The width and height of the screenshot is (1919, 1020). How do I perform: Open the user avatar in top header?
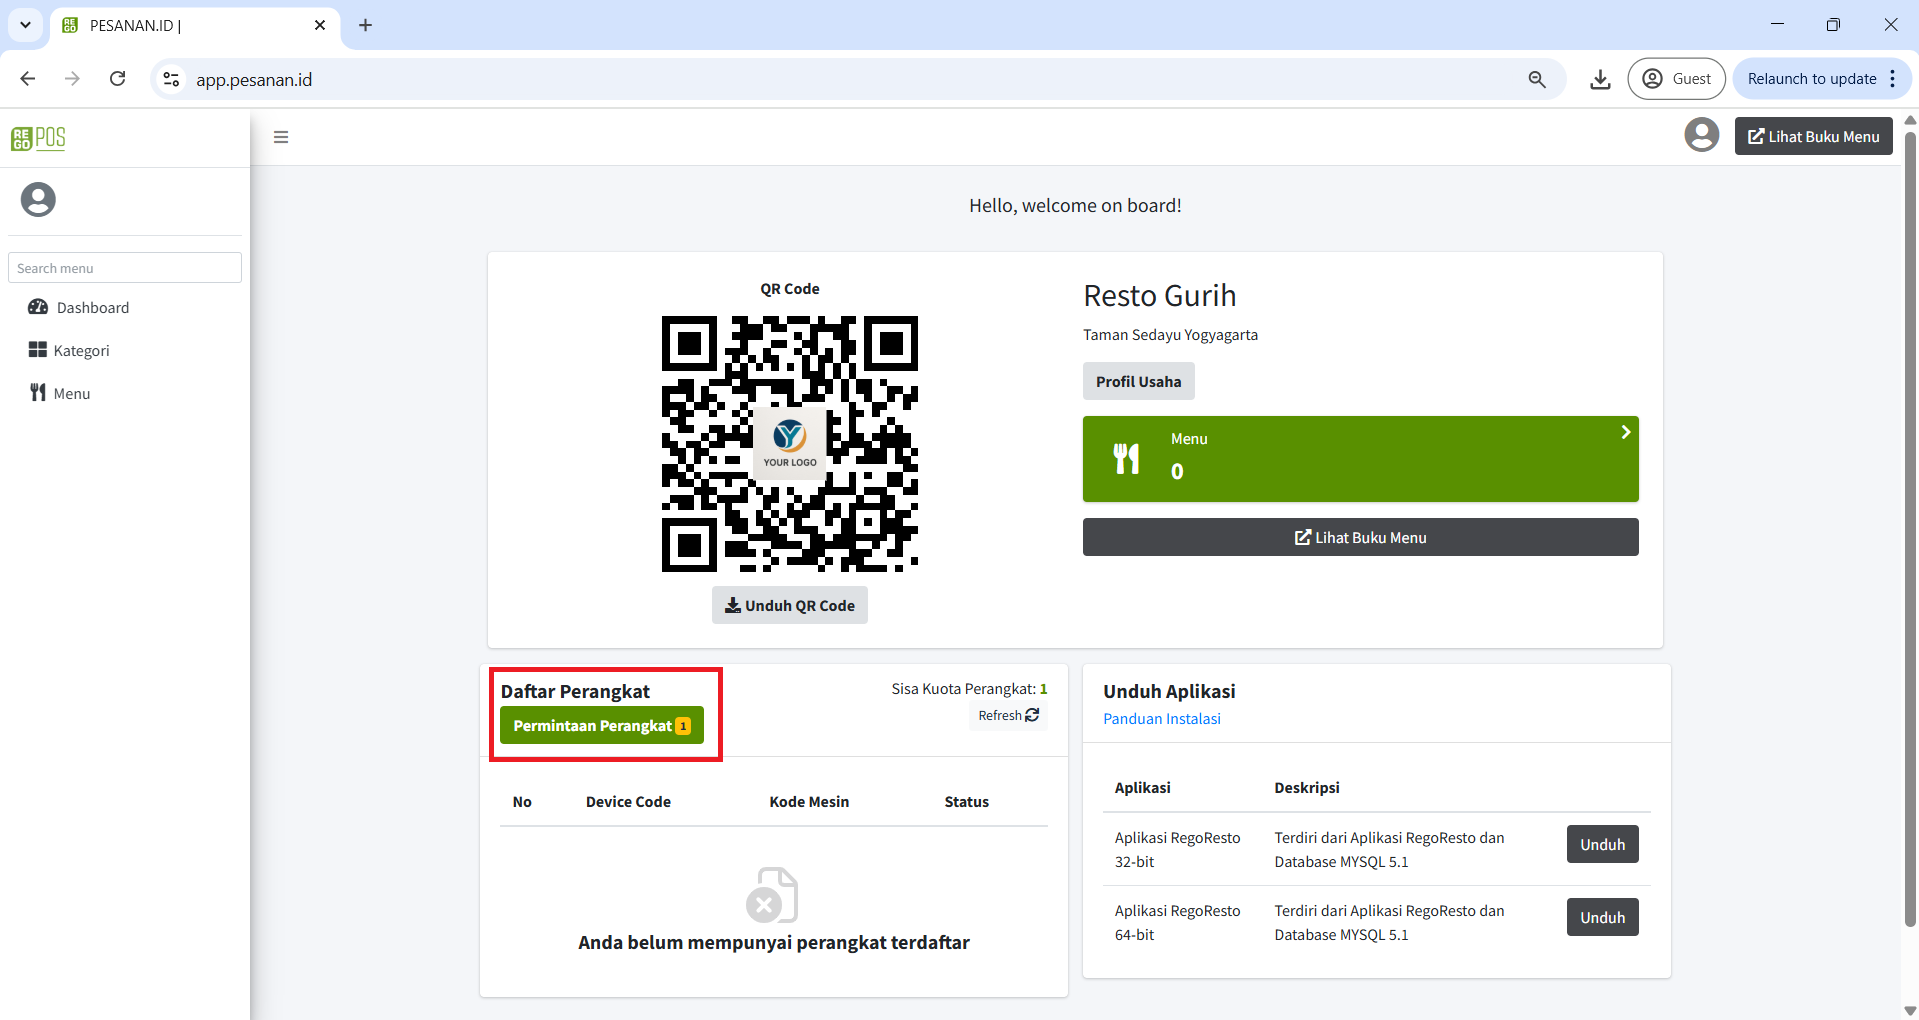pos(1701,136)
